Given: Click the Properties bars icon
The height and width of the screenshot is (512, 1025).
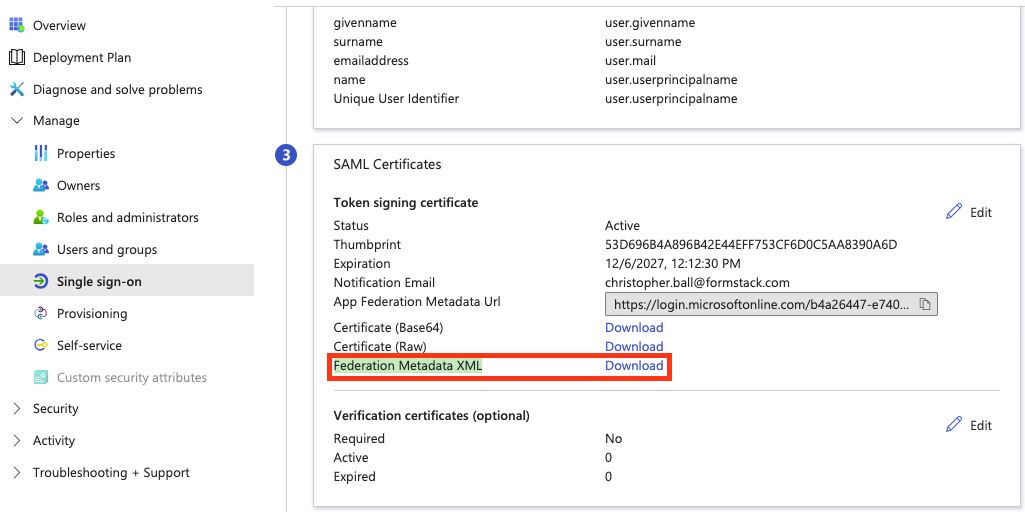Looking at the screenshot, I should click(x=40, y=153).
